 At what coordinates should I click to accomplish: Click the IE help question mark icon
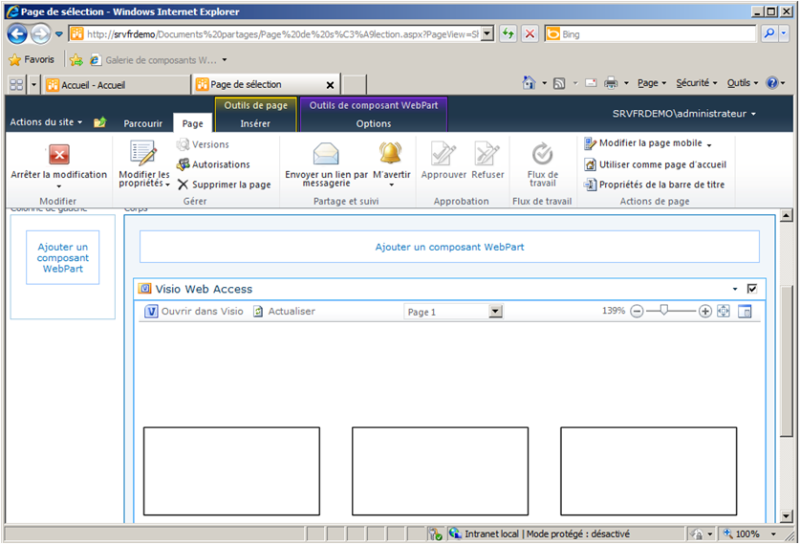pyautogui.click(x=772, y=83)
